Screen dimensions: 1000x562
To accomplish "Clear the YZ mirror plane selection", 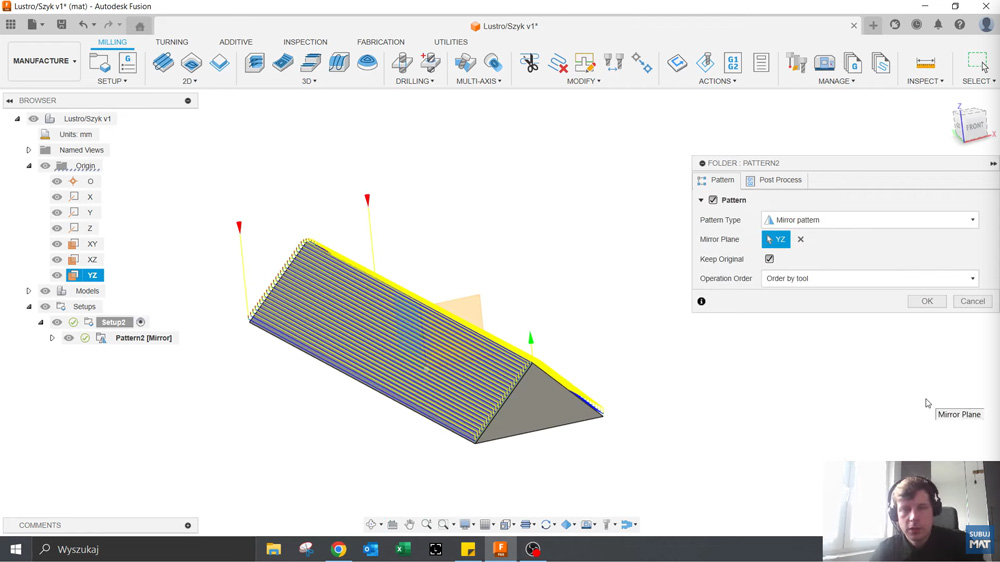I will pos(801,240).
